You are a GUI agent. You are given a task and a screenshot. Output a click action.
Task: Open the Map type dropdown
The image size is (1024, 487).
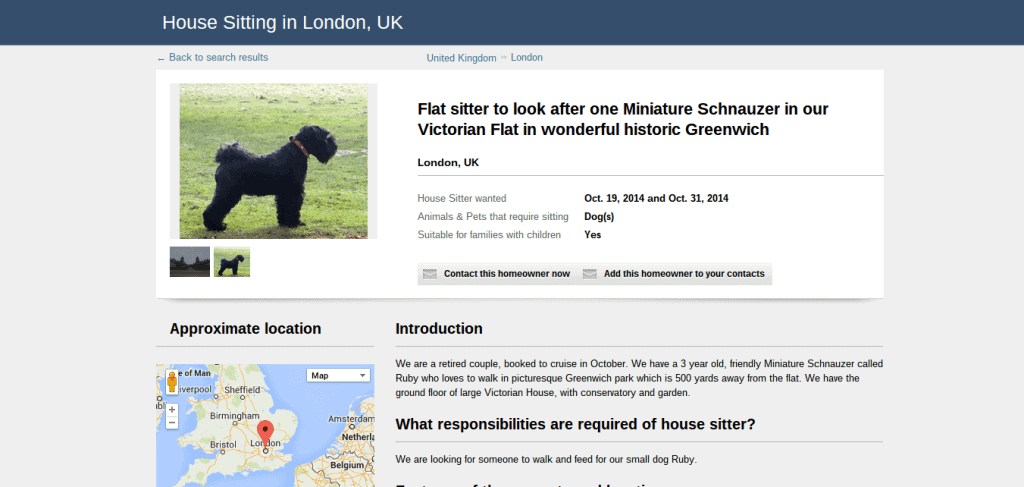coord(338,375)
